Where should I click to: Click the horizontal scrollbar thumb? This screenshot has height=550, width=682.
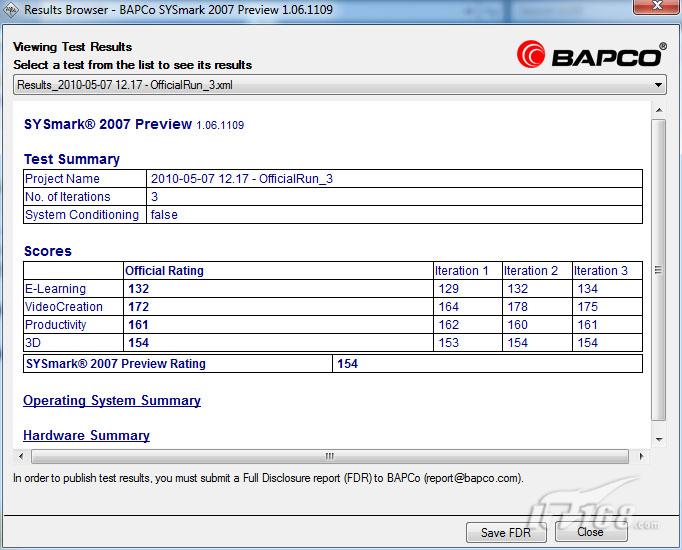(330, 456)
